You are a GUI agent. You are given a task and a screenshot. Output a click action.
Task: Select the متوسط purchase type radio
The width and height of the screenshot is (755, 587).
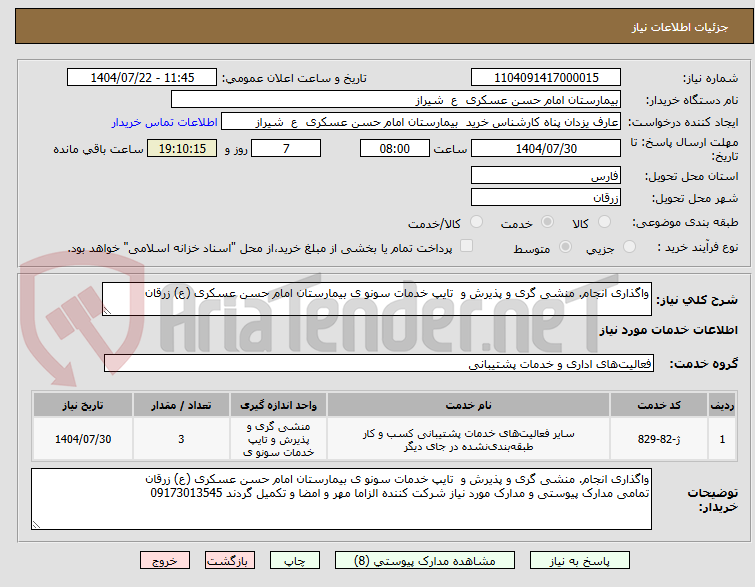tap(565, 247)
